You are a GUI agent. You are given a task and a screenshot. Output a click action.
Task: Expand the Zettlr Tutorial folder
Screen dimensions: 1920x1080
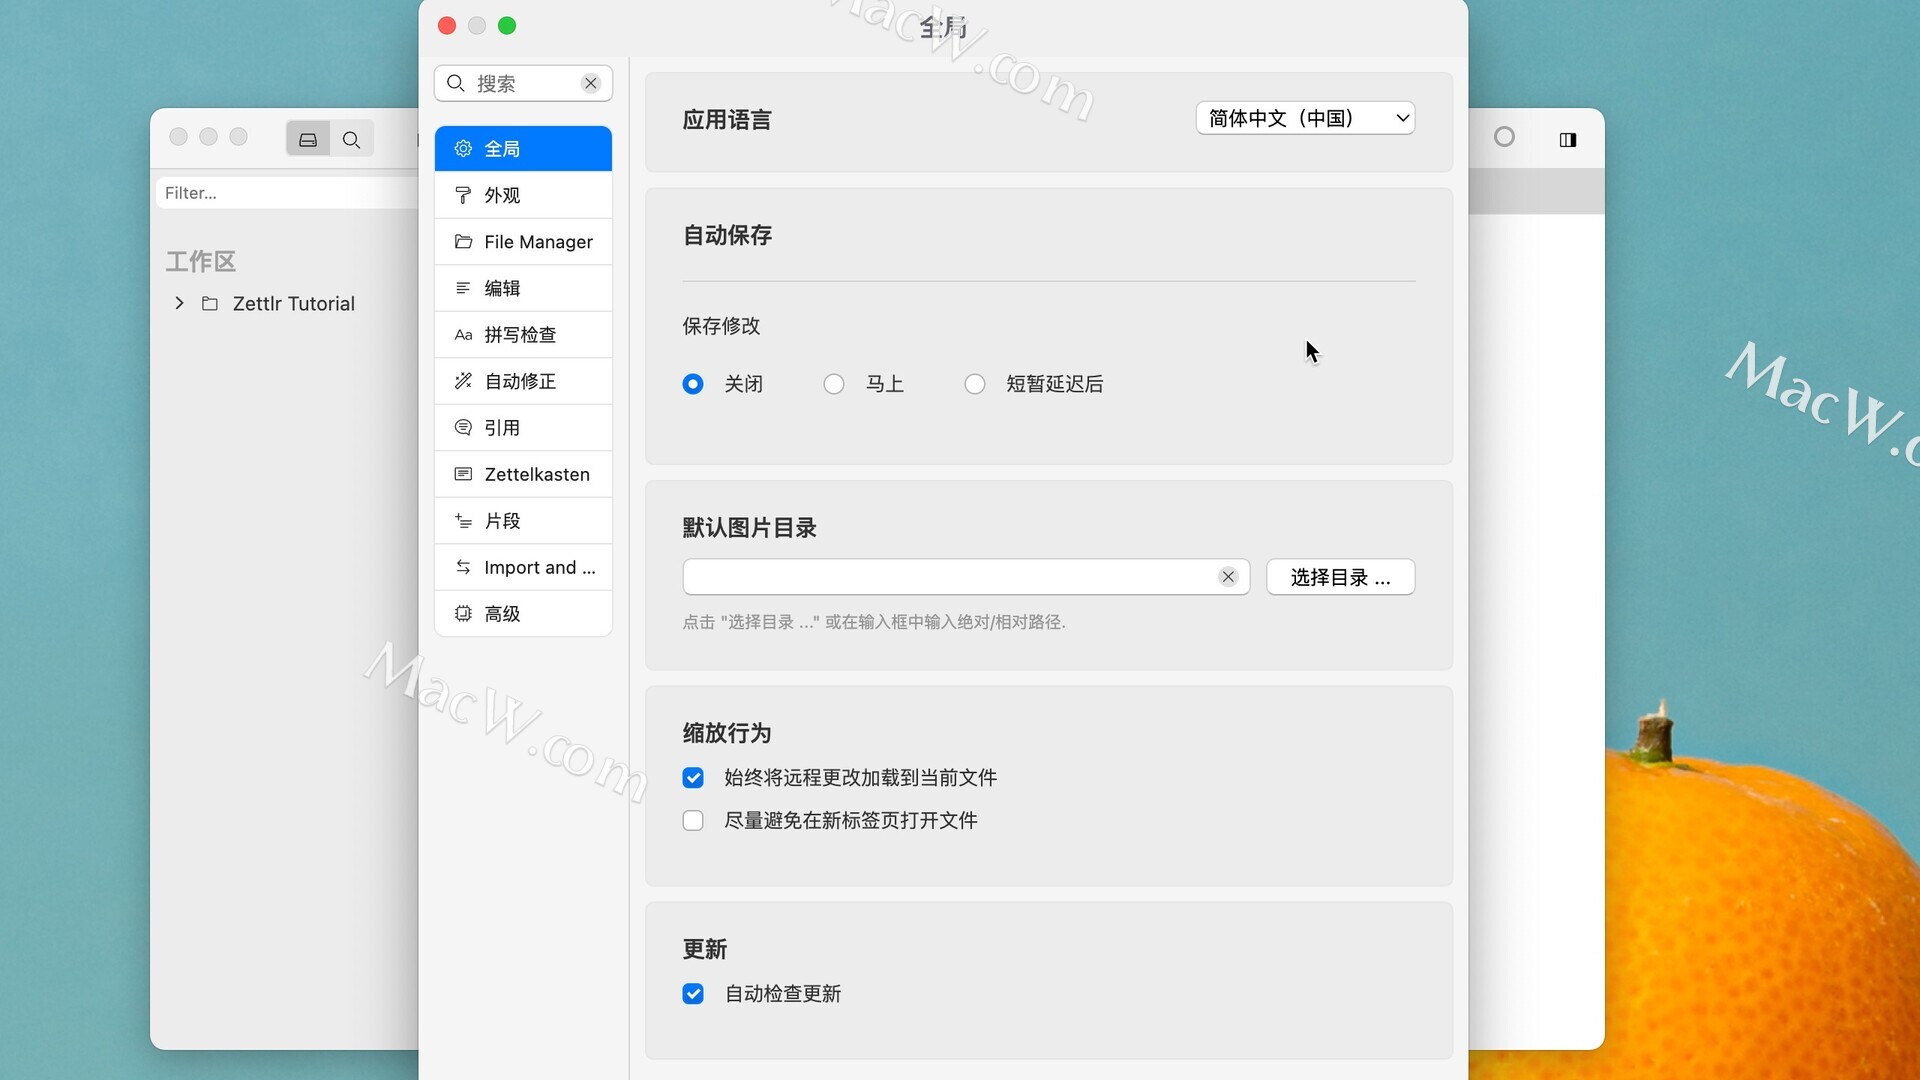coord(179,303)
